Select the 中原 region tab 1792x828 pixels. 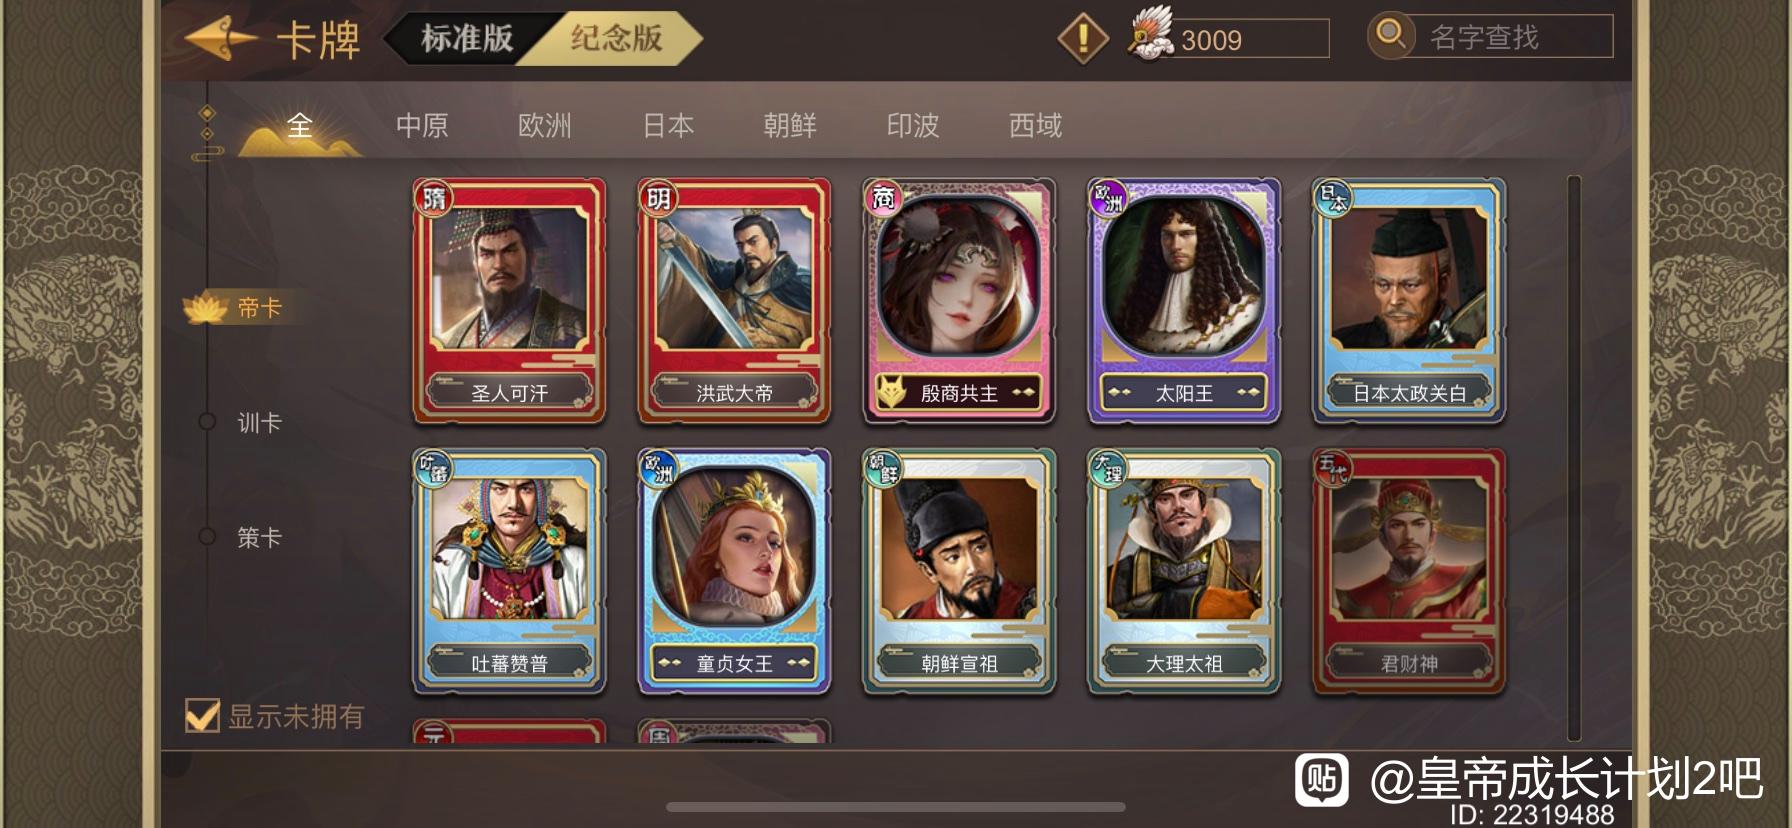point(422,126)
